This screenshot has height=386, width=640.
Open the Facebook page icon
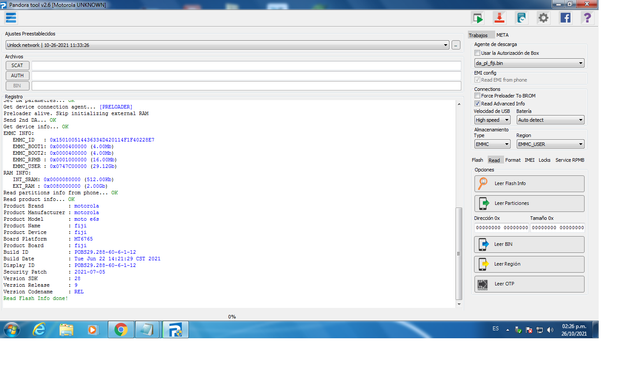point(565,18)
